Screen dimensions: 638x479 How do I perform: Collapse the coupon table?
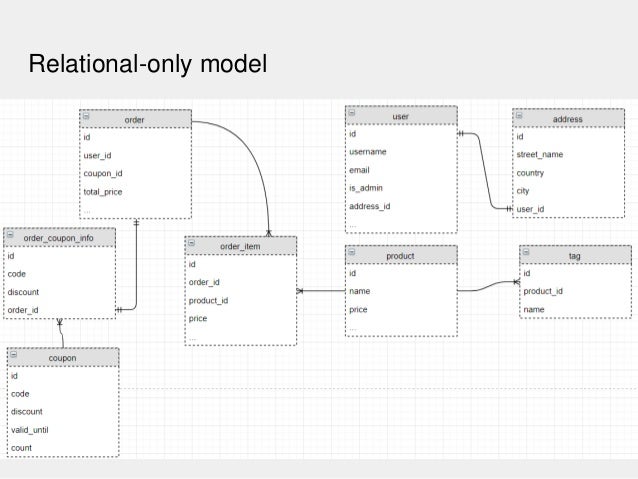point(14,354)
